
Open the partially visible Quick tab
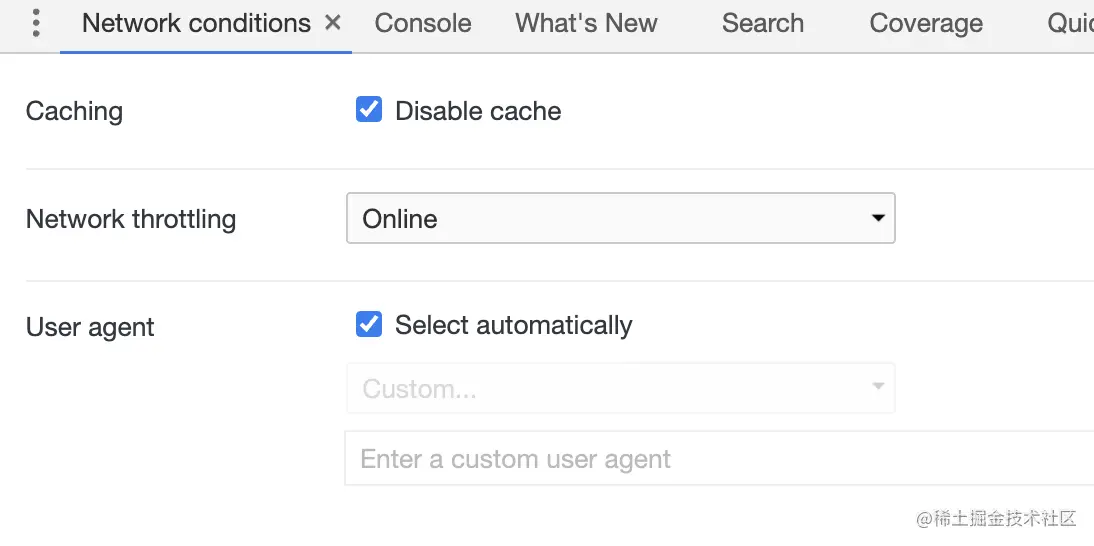pyautogui.click(x=1070, y=23)
